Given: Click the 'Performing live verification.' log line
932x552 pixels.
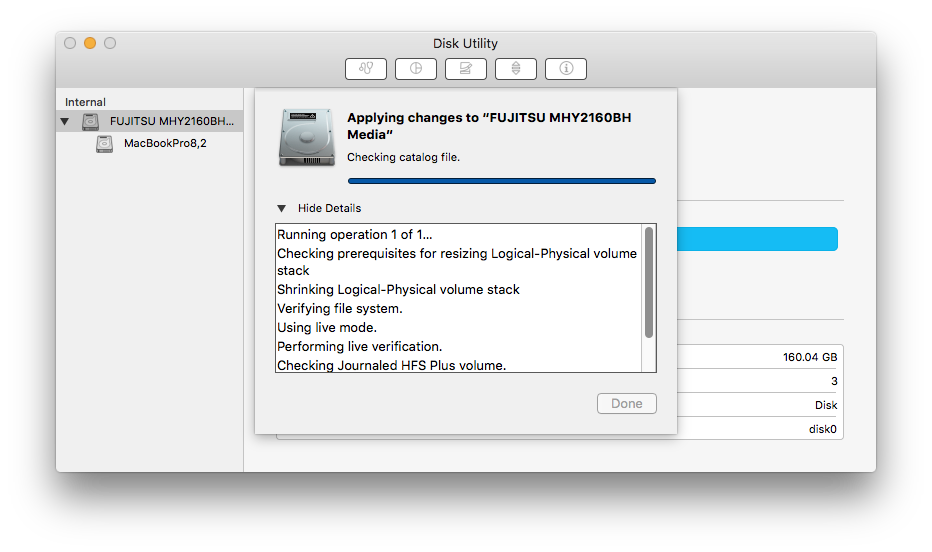Looking at the screenshot, I should pyautogui.click(x=360, y=346).
